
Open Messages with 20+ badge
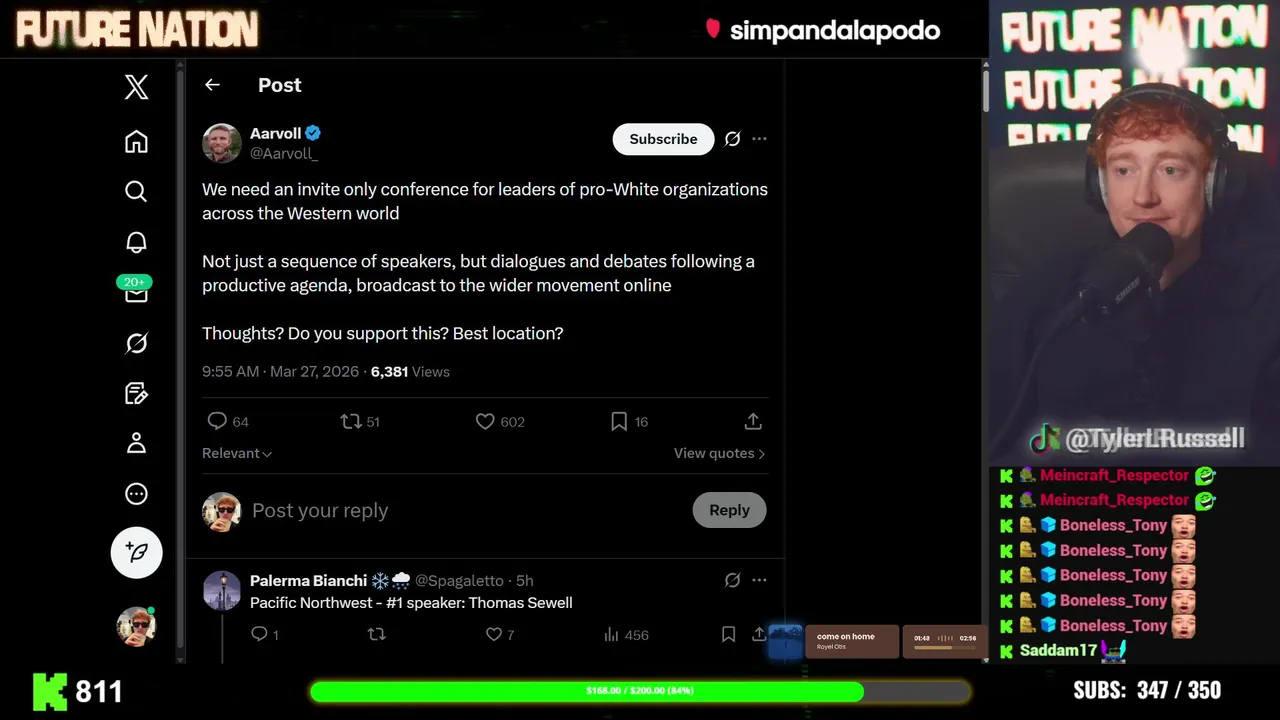(x=136, y=291)
